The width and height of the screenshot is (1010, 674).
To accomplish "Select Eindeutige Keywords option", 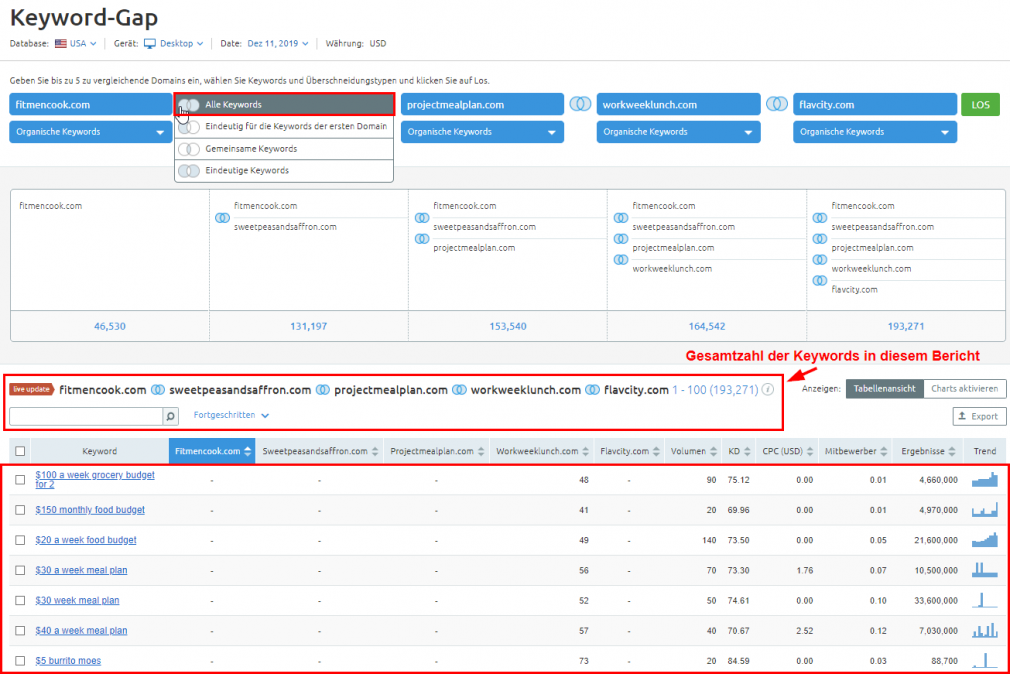I will [284, 171].
